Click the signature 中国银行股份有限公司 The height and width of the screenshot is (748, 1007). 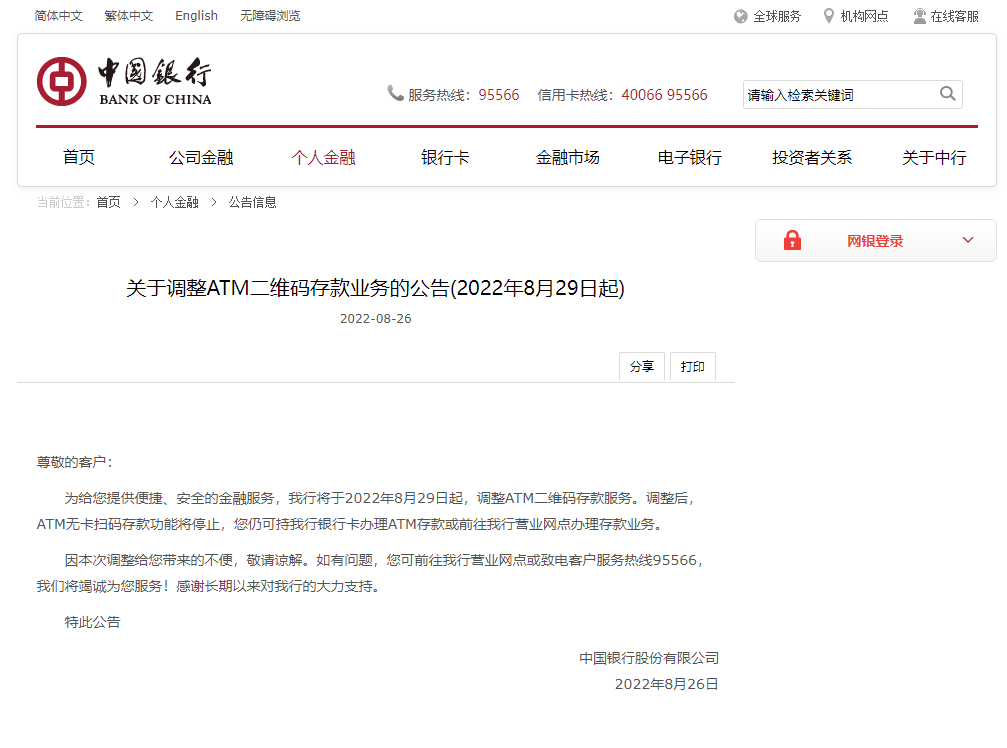(x=649, y=658)
